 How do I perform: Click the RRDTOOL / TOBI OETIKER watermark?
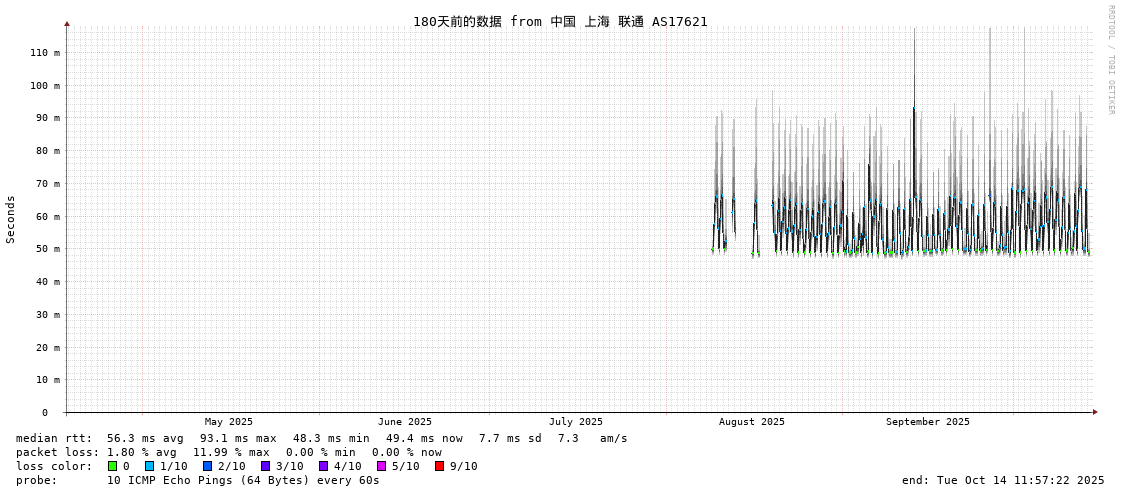coord(1110,60)
